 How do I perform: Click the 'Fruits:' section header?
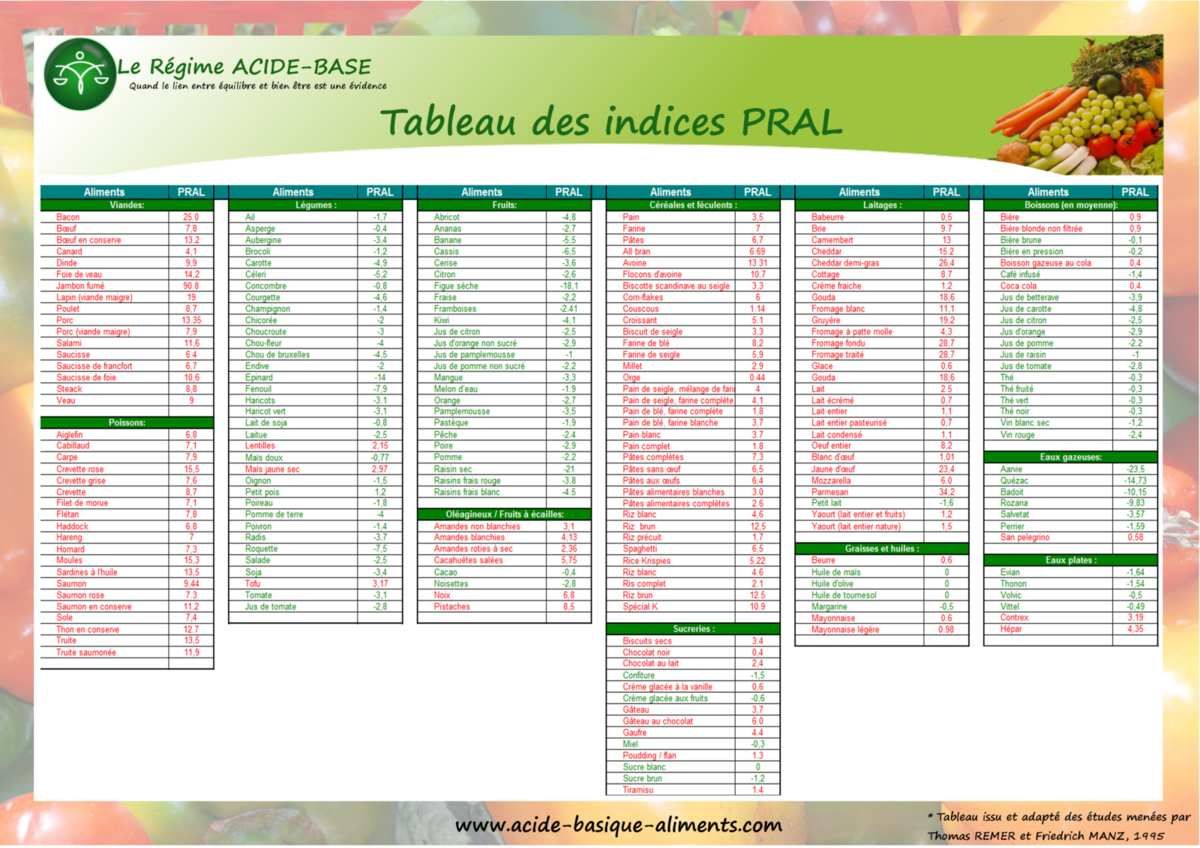click(x=504, y=205)
